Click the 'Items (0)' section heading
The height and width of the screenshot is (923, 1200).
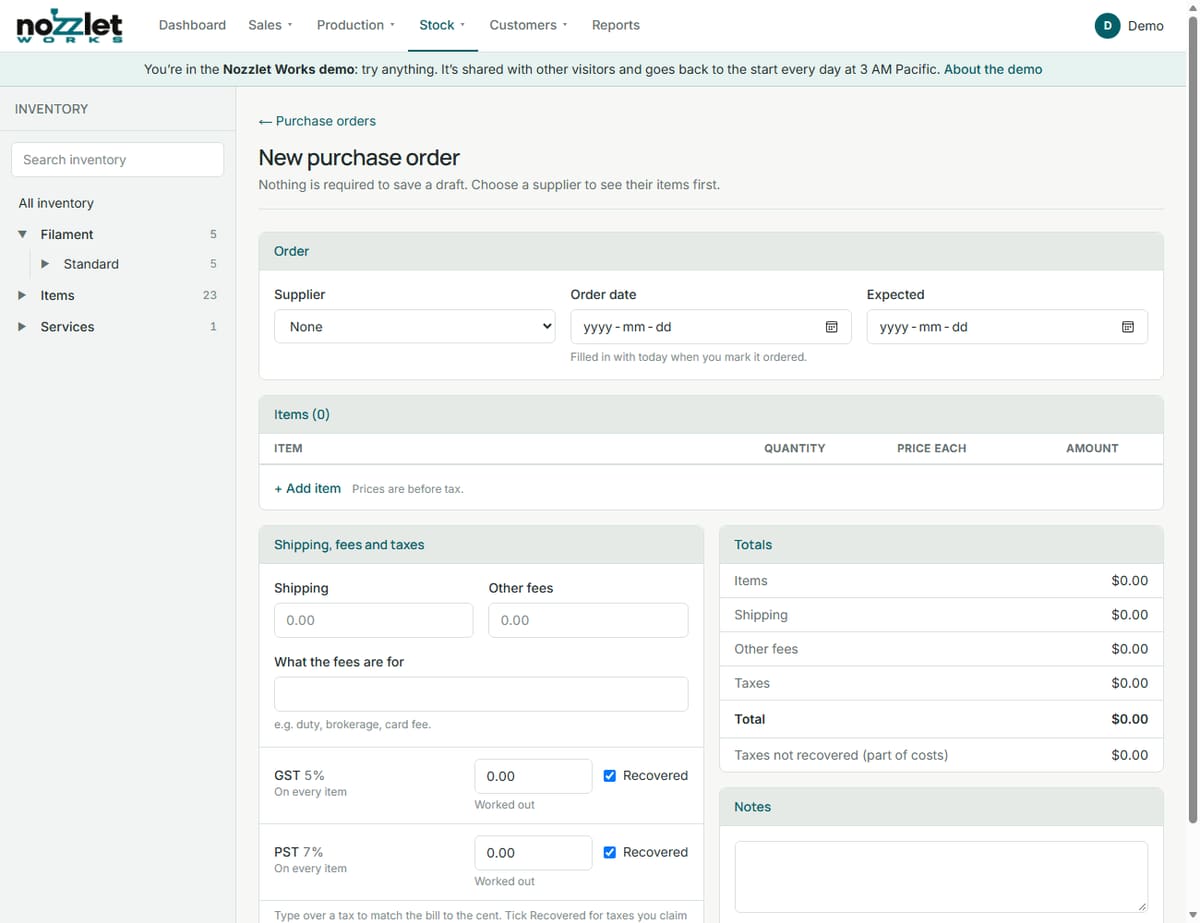pyautogui.click(x=301, y=414)
